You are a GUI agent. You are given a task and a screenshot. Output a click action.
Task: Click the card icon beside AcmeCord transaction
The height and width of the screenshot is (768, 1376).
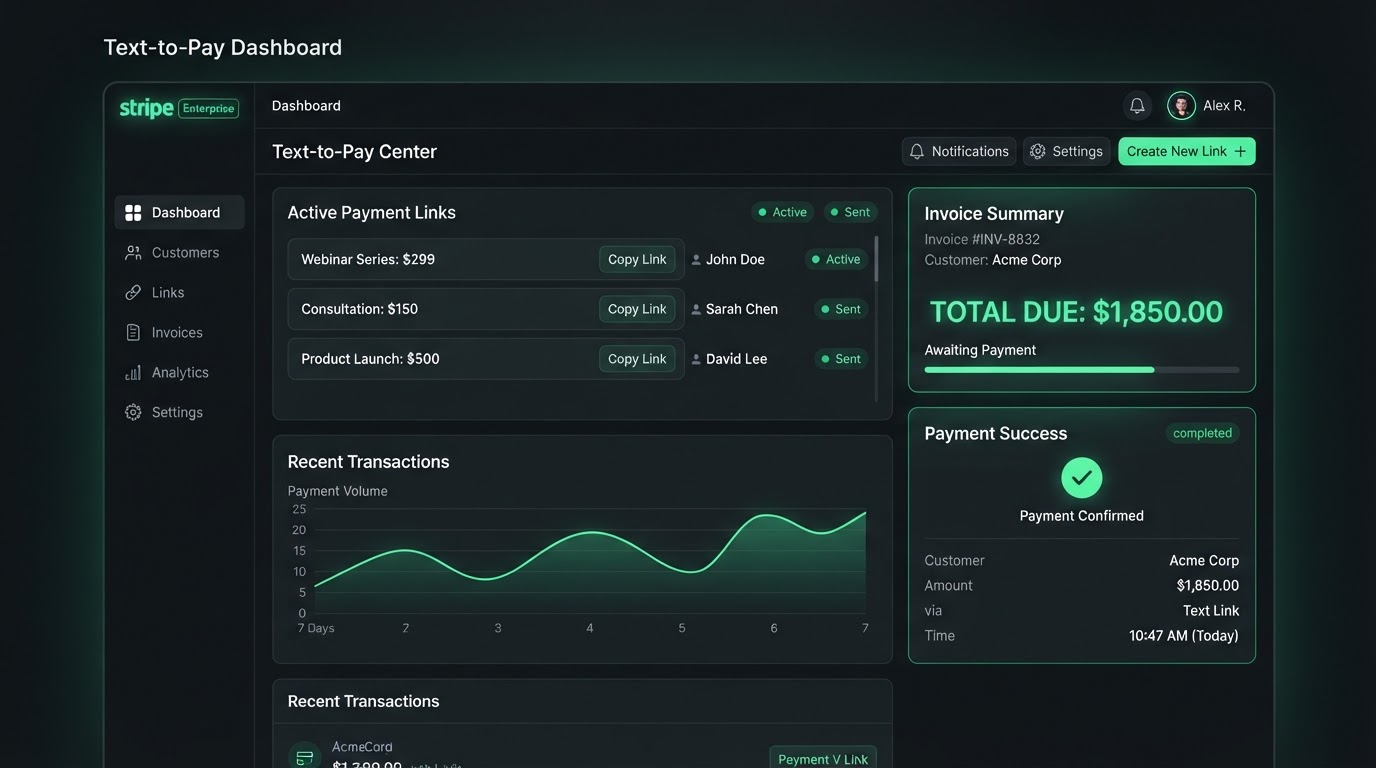(305, 757)
